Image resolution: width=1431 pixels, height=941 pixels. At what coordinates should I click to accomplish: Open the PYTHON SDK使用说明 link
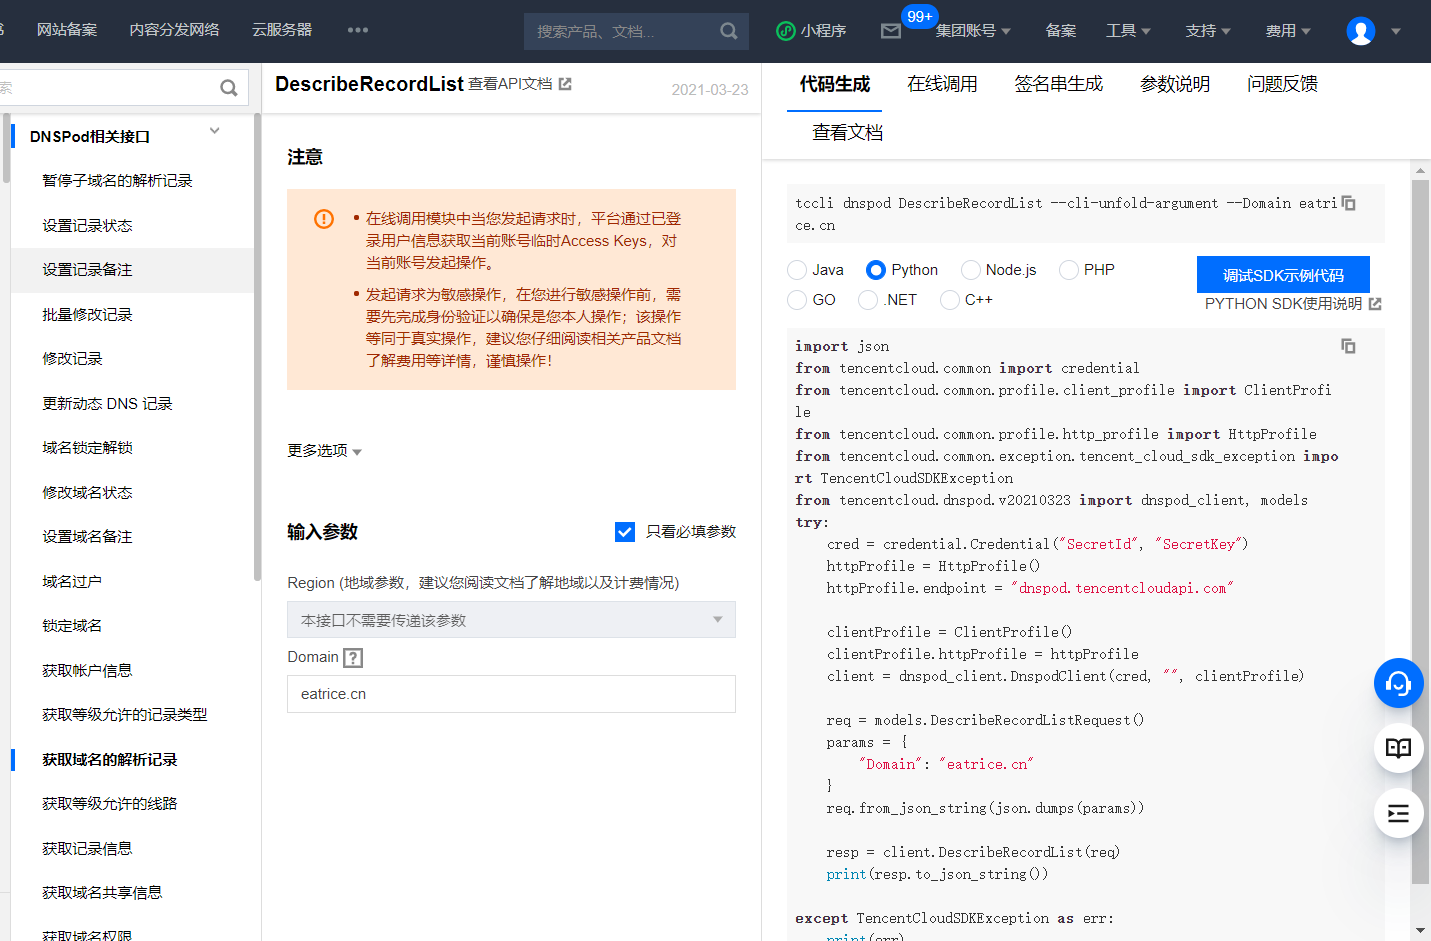click(x=1283, y=304)
